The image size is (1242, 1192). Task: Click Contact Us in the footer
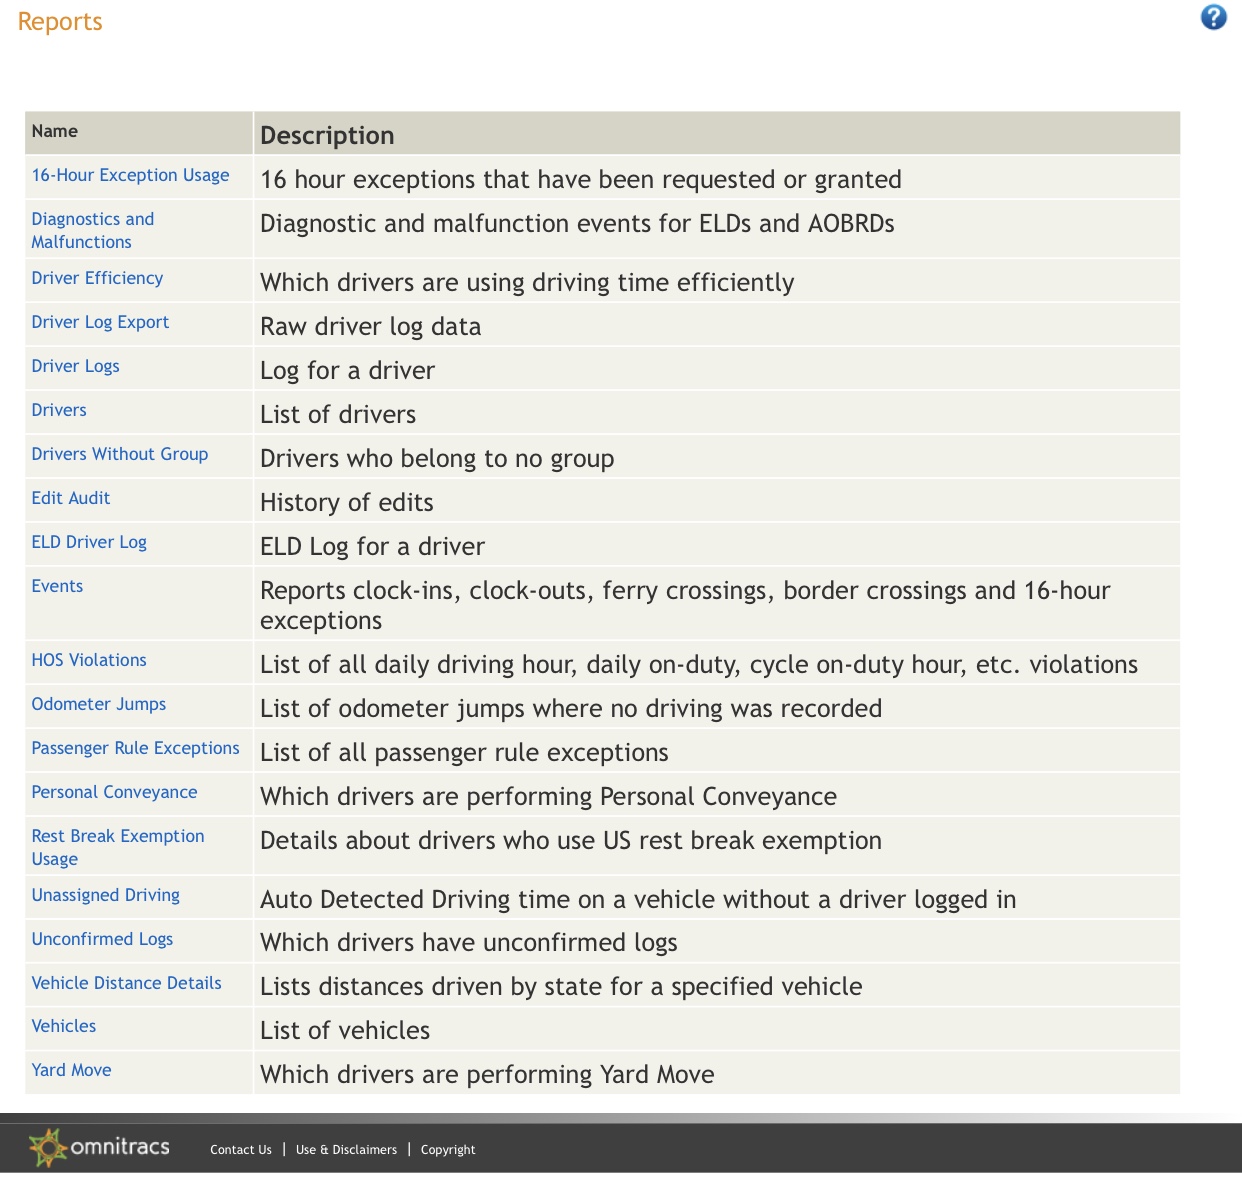tap(241, 1150)
